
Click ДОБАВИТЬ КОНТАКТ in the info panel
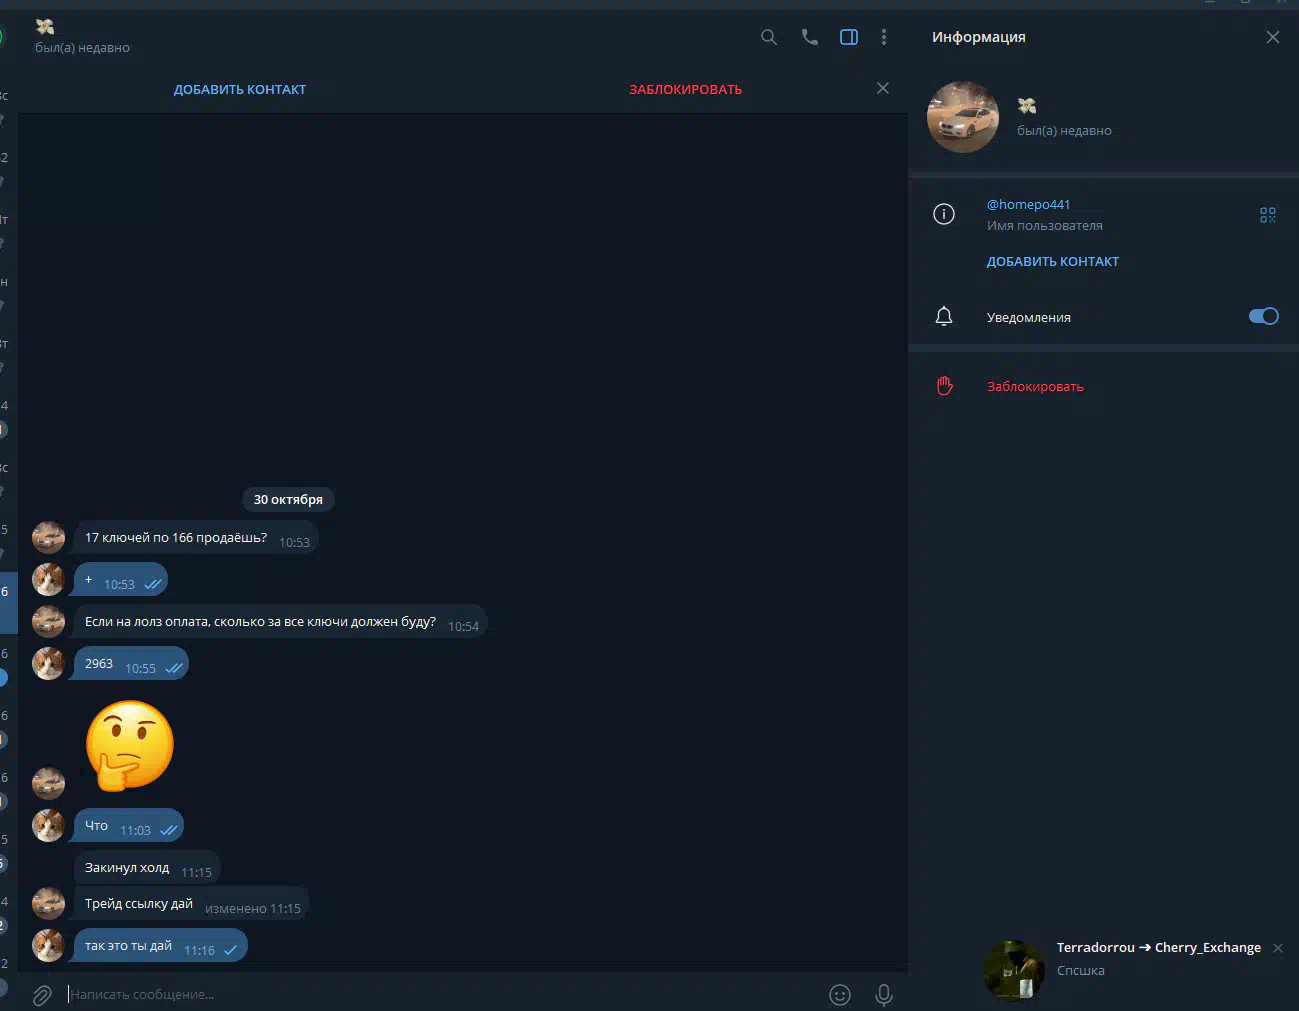(x=1053, y=261)
